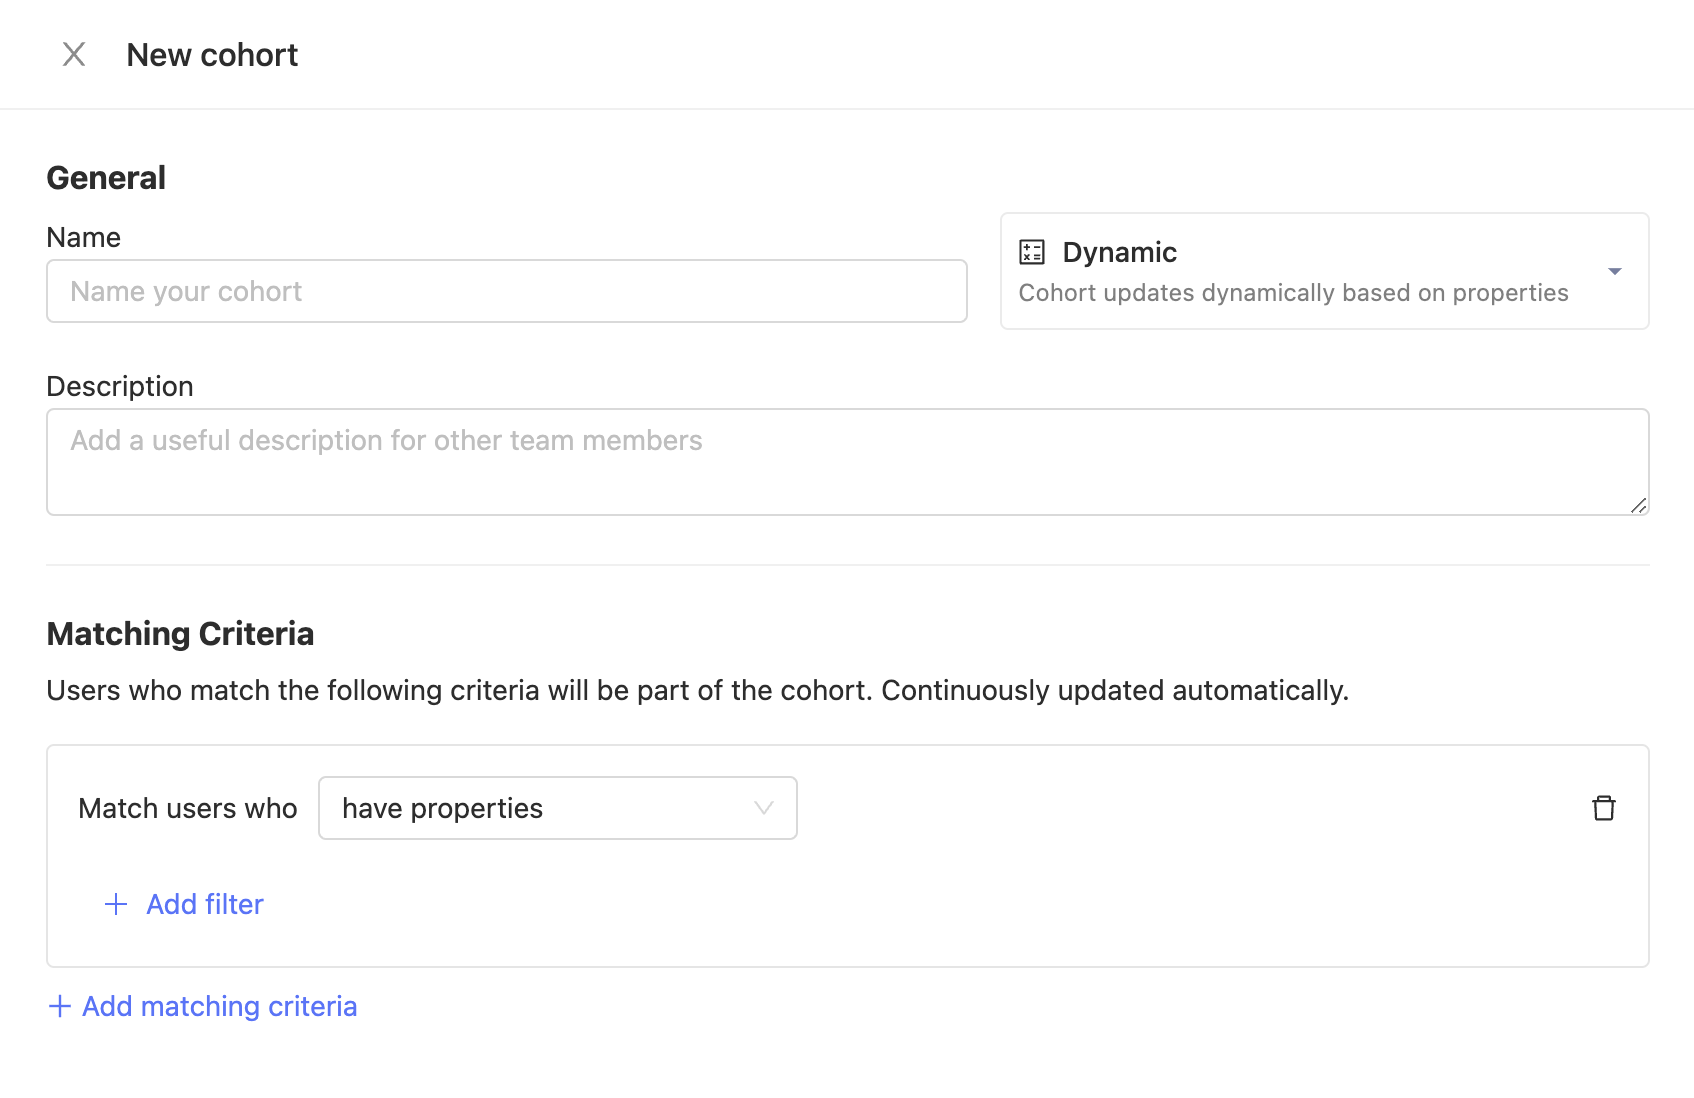Select the Matching Criteria section heading
1694x1098 pixels.
pyautogui.click(x=180, y=633)
